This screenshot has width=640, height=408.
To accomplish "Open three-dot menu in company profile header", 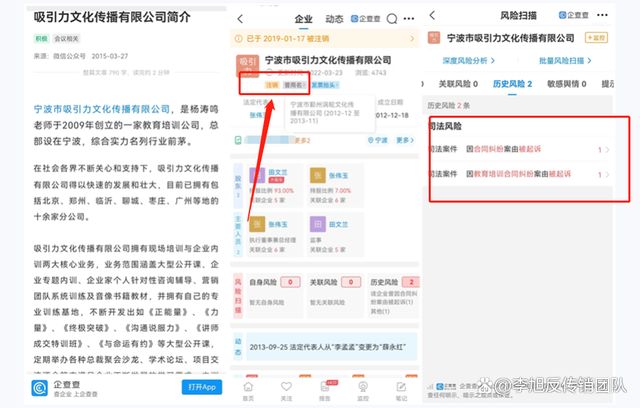I will [409, 19].
